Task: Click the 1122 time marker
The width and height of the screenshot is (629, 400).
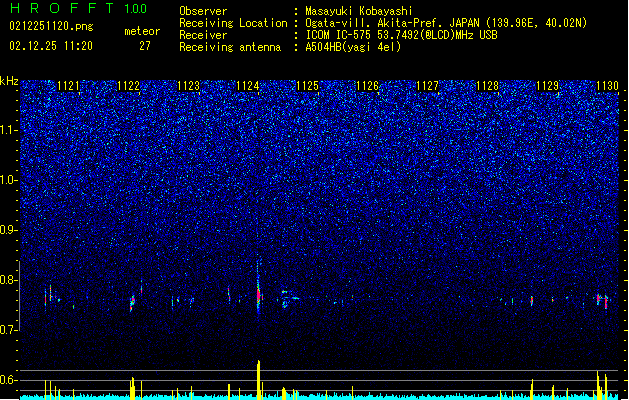Action: 128,86
